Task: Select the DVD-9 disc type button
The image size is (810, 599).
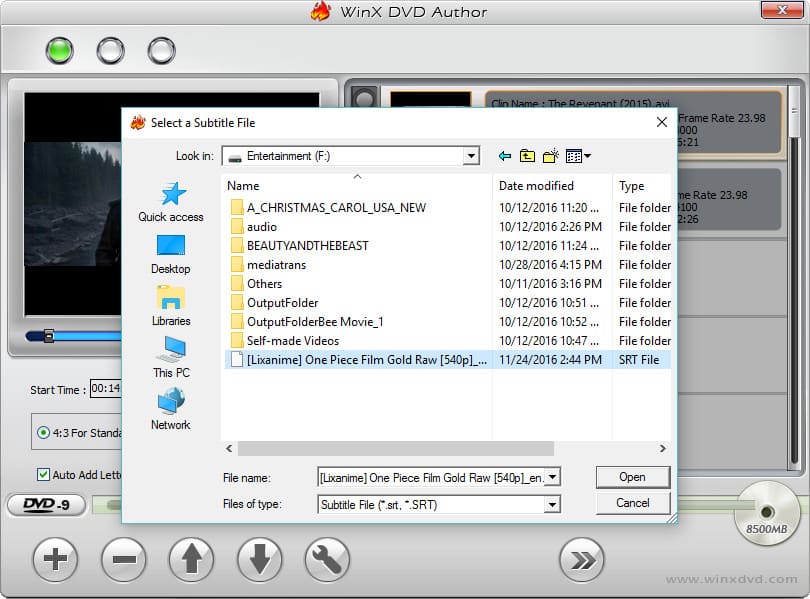Action: tap(46, 505)
